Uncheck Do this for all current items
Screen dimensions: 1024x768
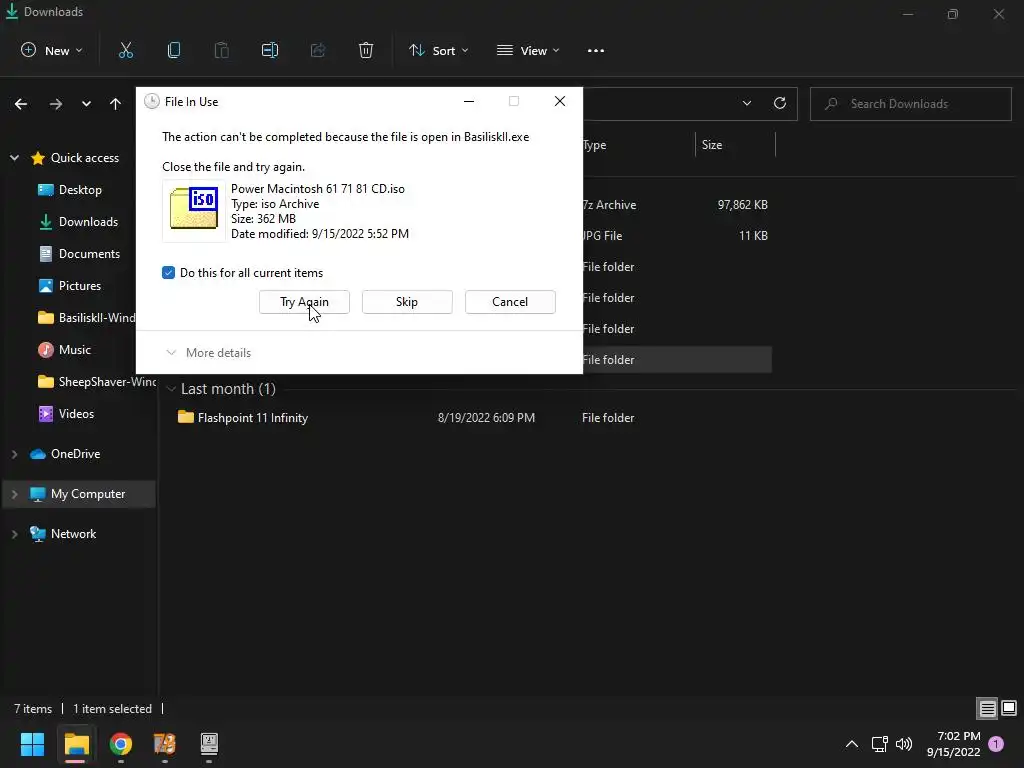168,273
